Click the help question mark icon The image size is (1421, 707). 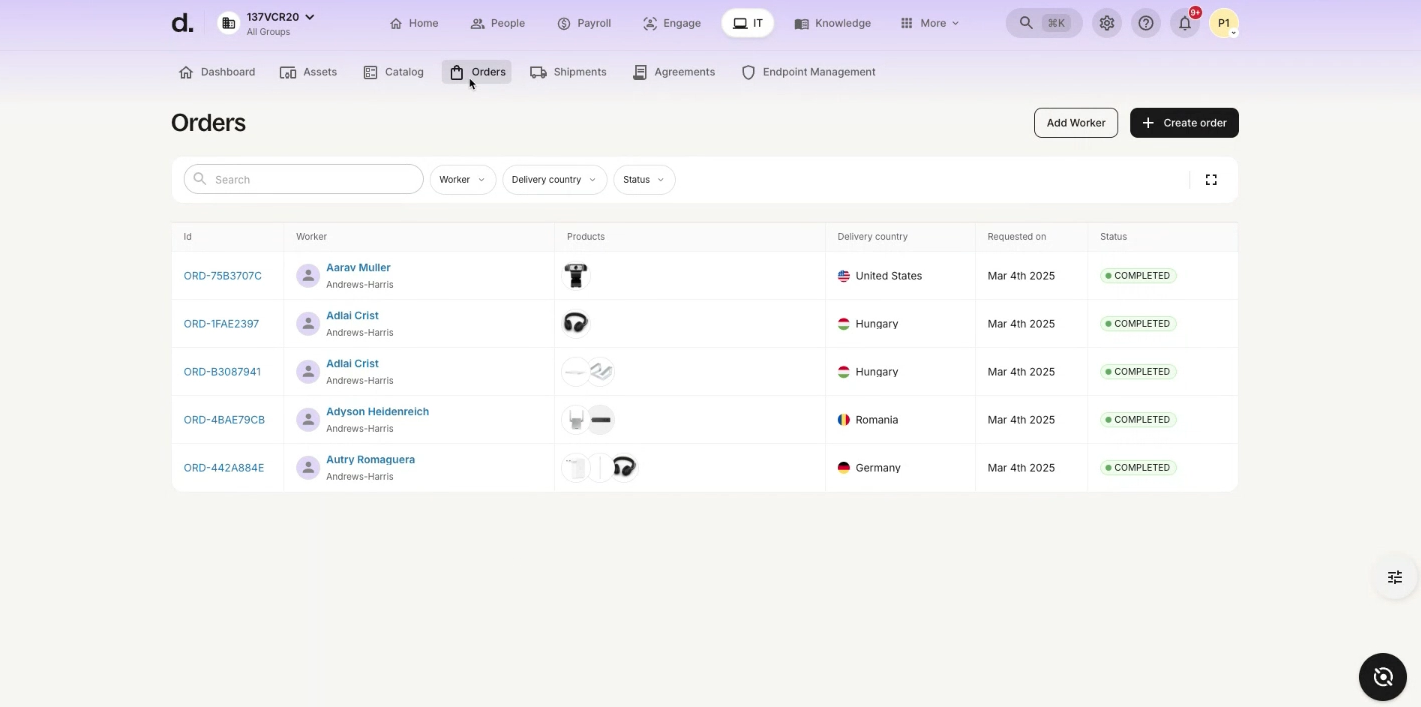[x=1146, y=23]
